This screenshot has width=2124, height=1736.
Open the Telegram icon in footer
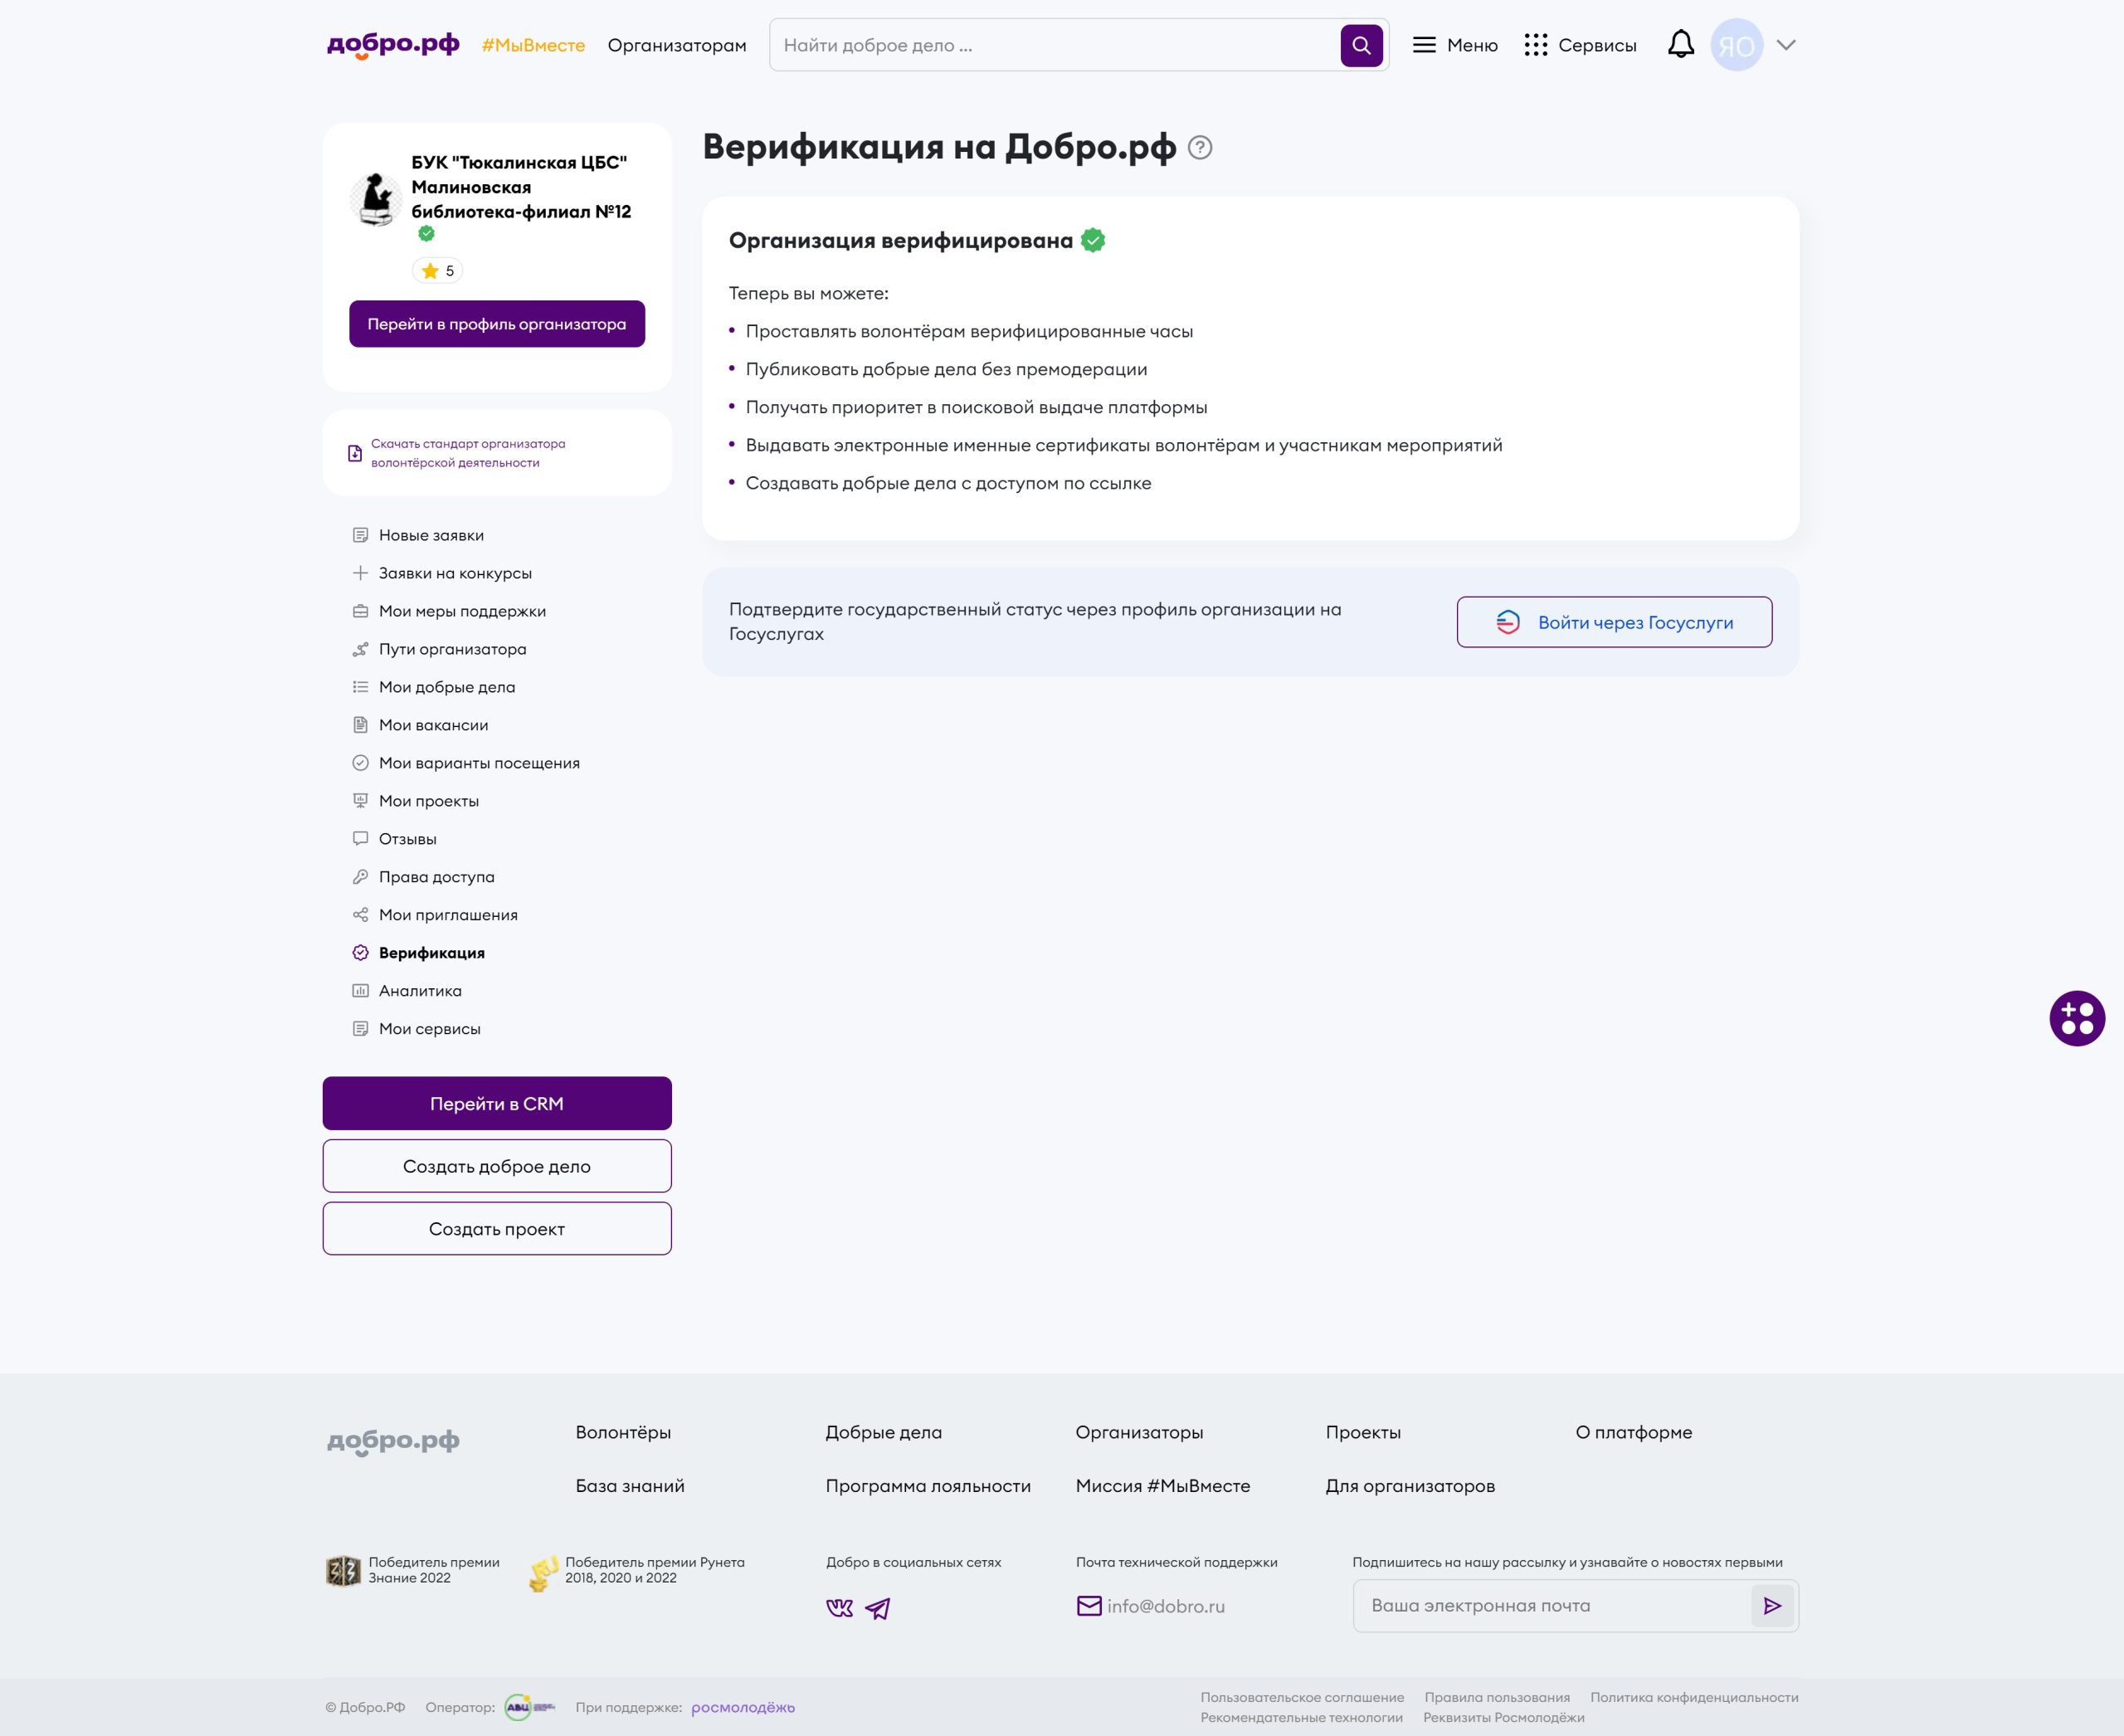click(x=878, y=1608)
